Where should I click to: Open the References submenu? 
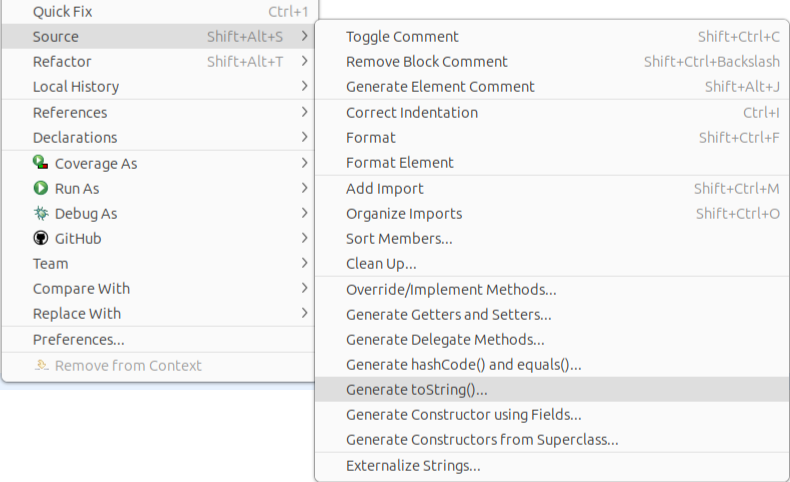tap(70, 113)
